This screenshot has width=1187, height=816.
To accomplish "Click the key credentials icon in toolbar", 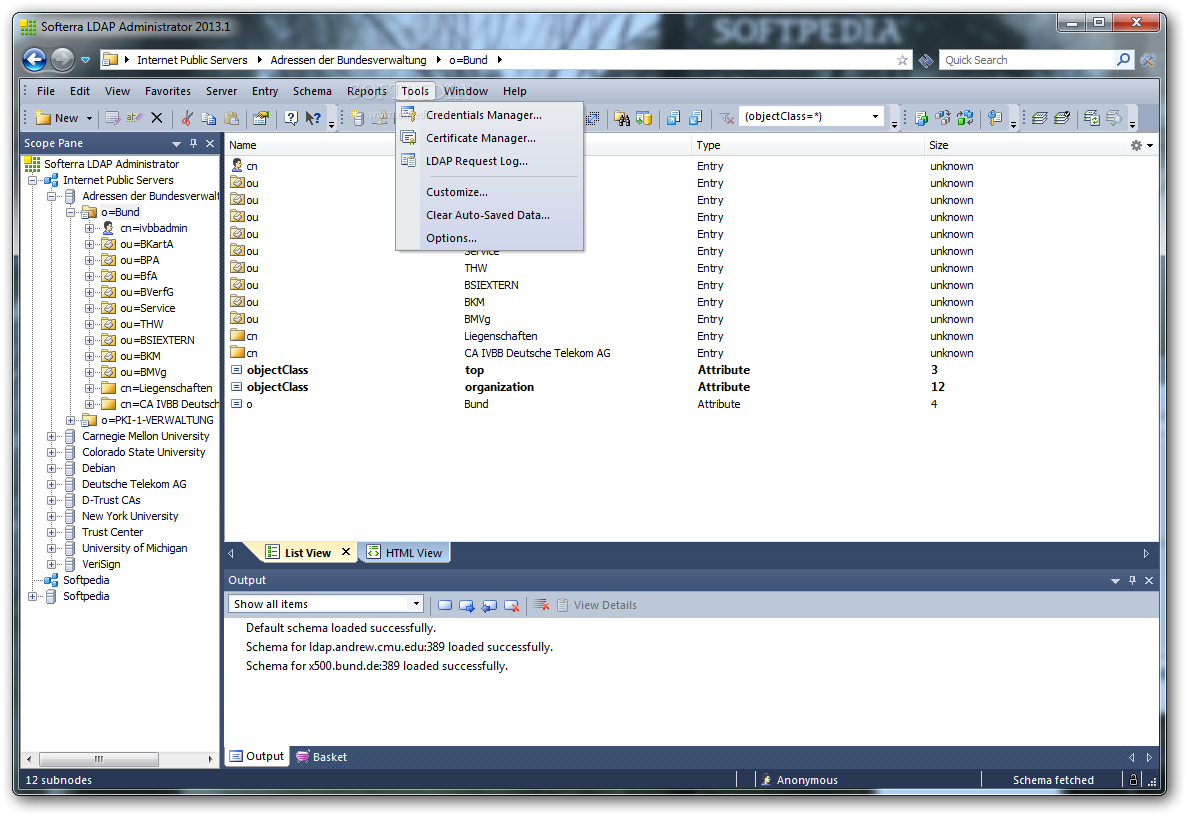I will pyautogui.click(x=995, y=118).
